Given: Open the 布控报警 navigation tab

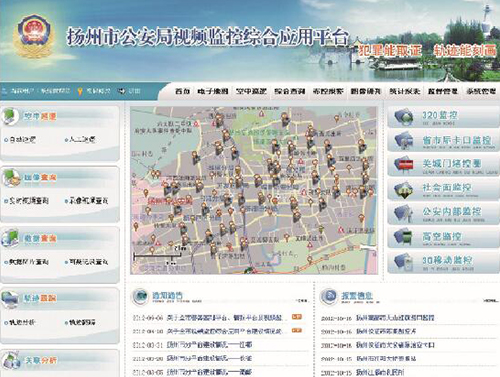Looking at the screenshot, I should click(328, 91).
